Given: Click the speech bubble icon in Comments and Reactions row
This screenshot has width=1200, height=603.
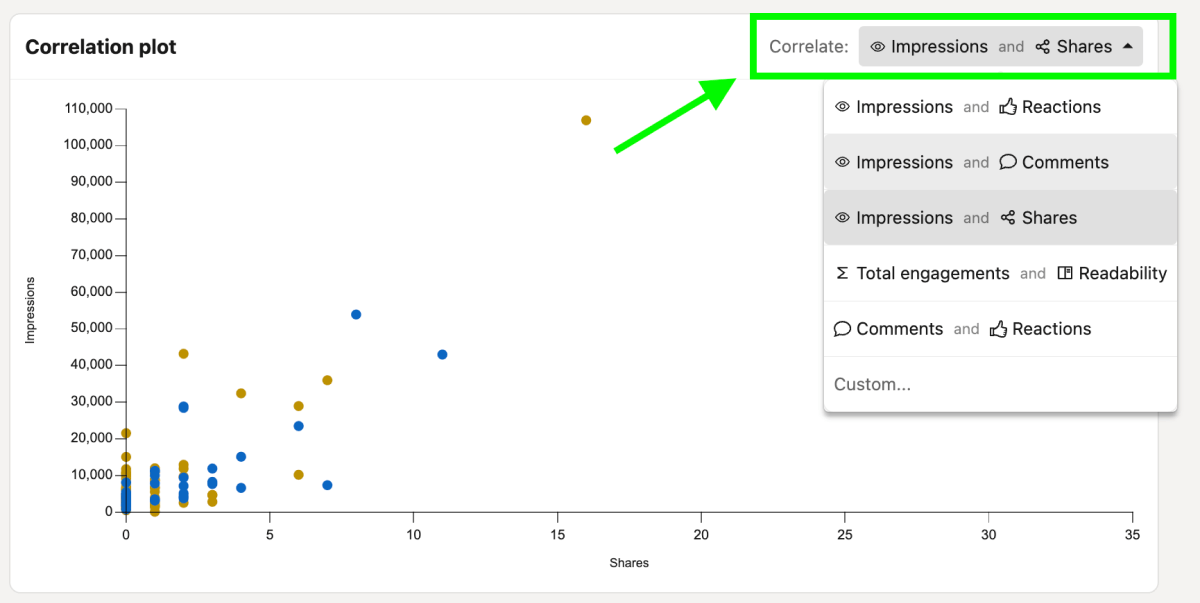Looking at the screenshot, I should pos(843,328).
